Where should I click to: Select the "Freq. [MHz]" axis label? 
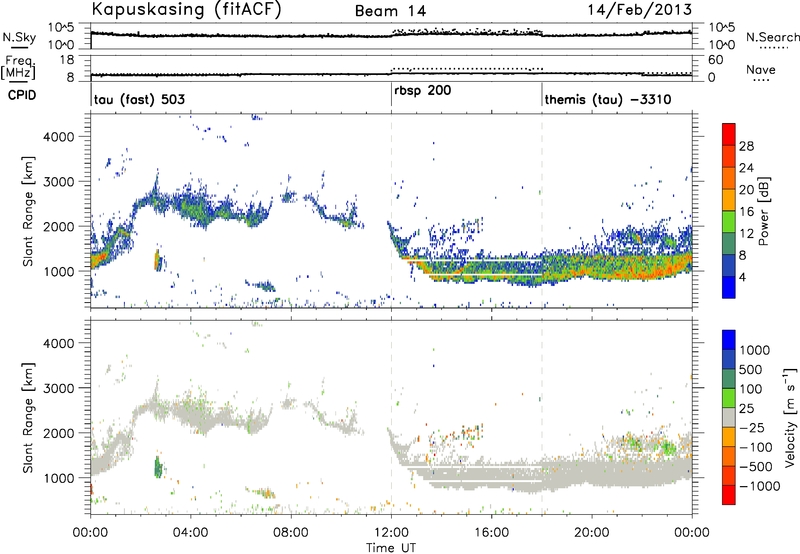click(x=18, y=67)
